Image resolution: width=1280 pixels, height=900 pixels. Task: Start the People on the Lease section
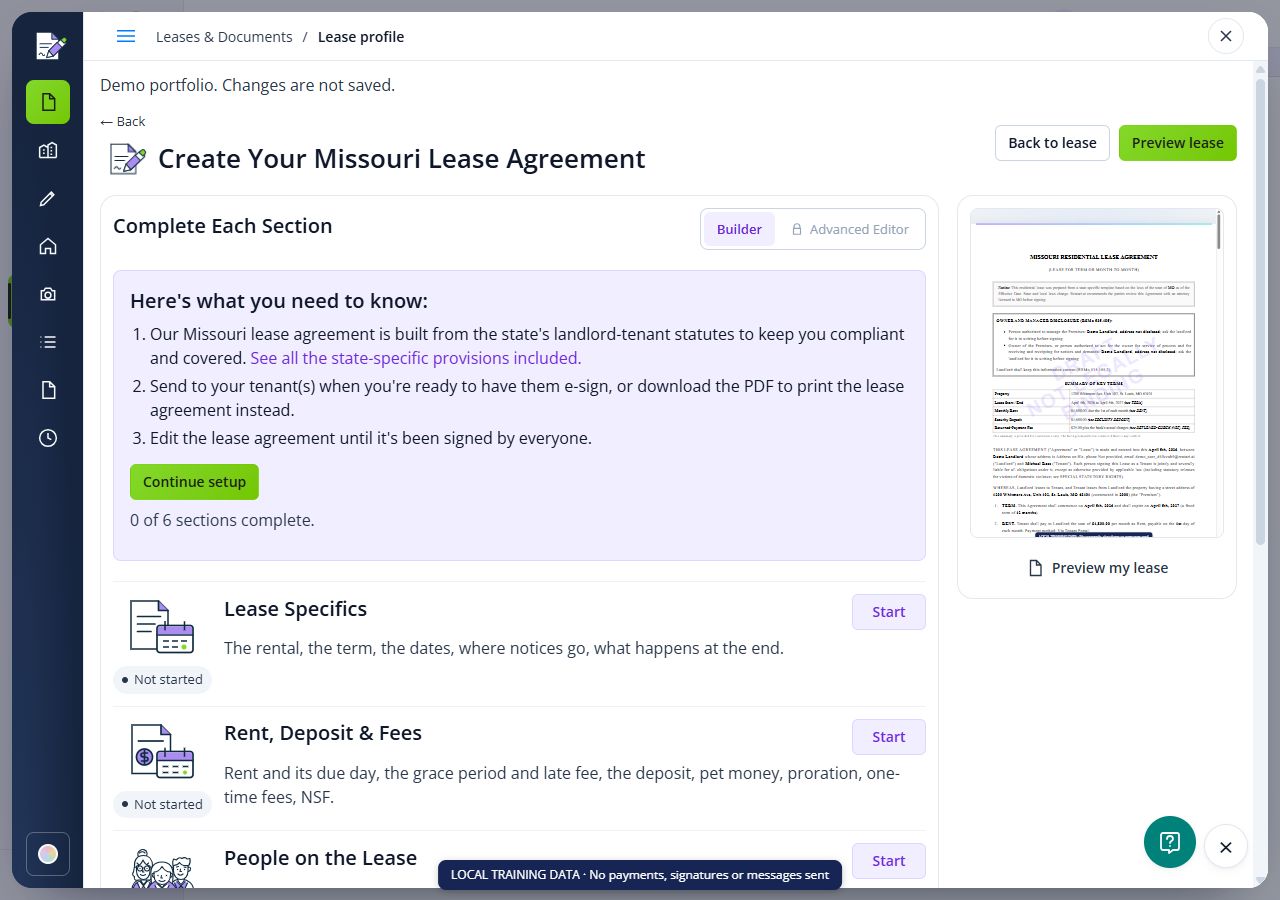tap(888, 861)
